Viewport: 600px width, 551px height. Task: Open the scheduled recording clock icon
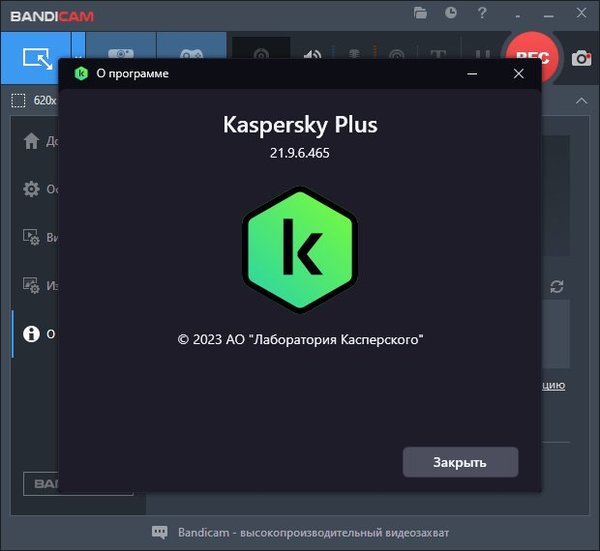pos(451,13)
